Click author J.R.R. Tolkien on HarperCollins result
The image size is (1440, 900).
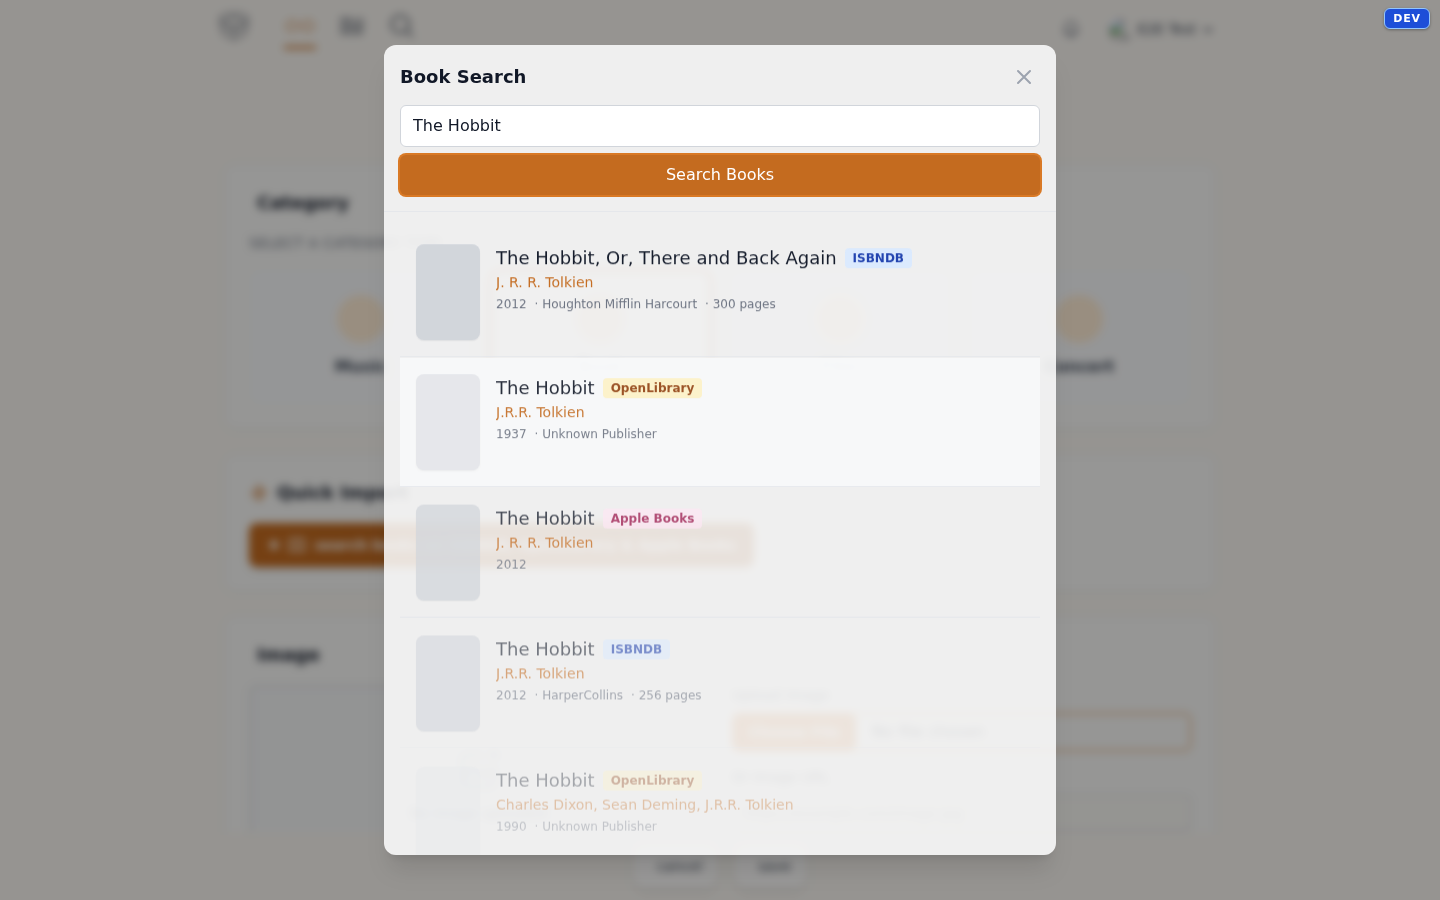click(540, 674)
